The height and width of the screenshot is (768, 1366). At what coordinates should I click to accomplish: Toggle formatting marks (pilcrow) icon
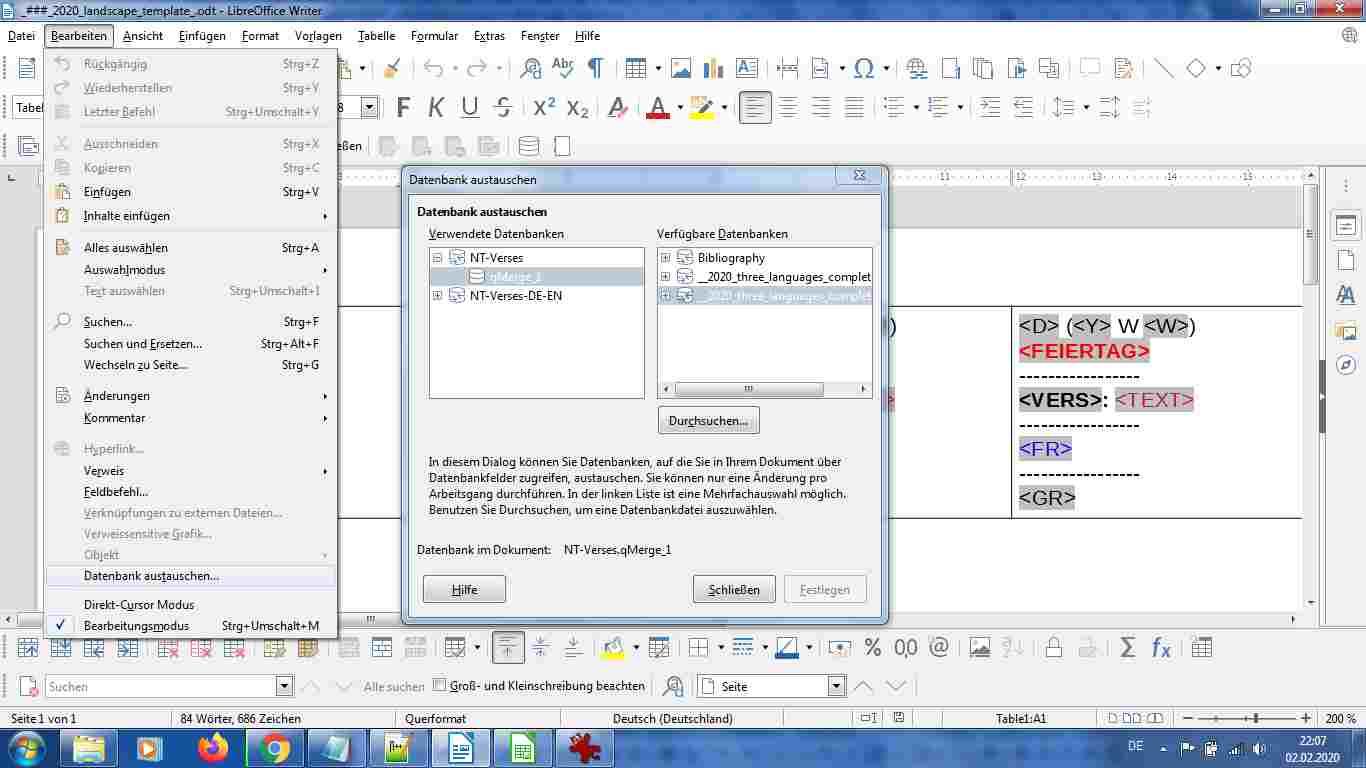(x=595, y=68)
